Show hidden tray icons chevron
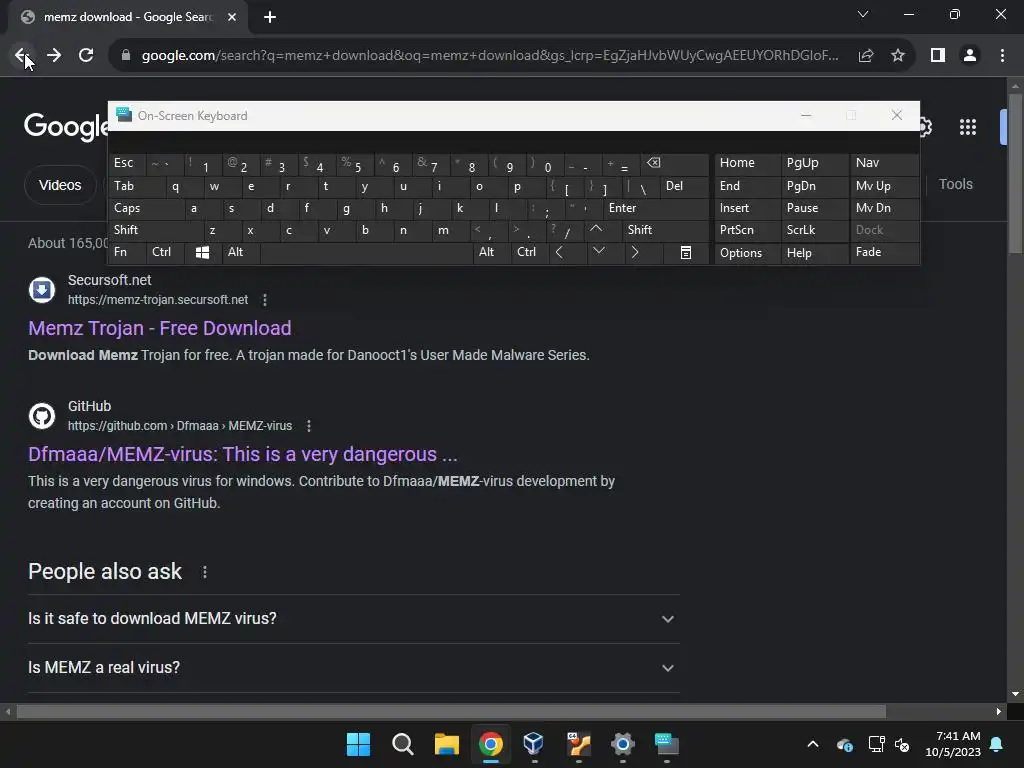Viewport: 1024px width, 768px height. click(812, 744)
